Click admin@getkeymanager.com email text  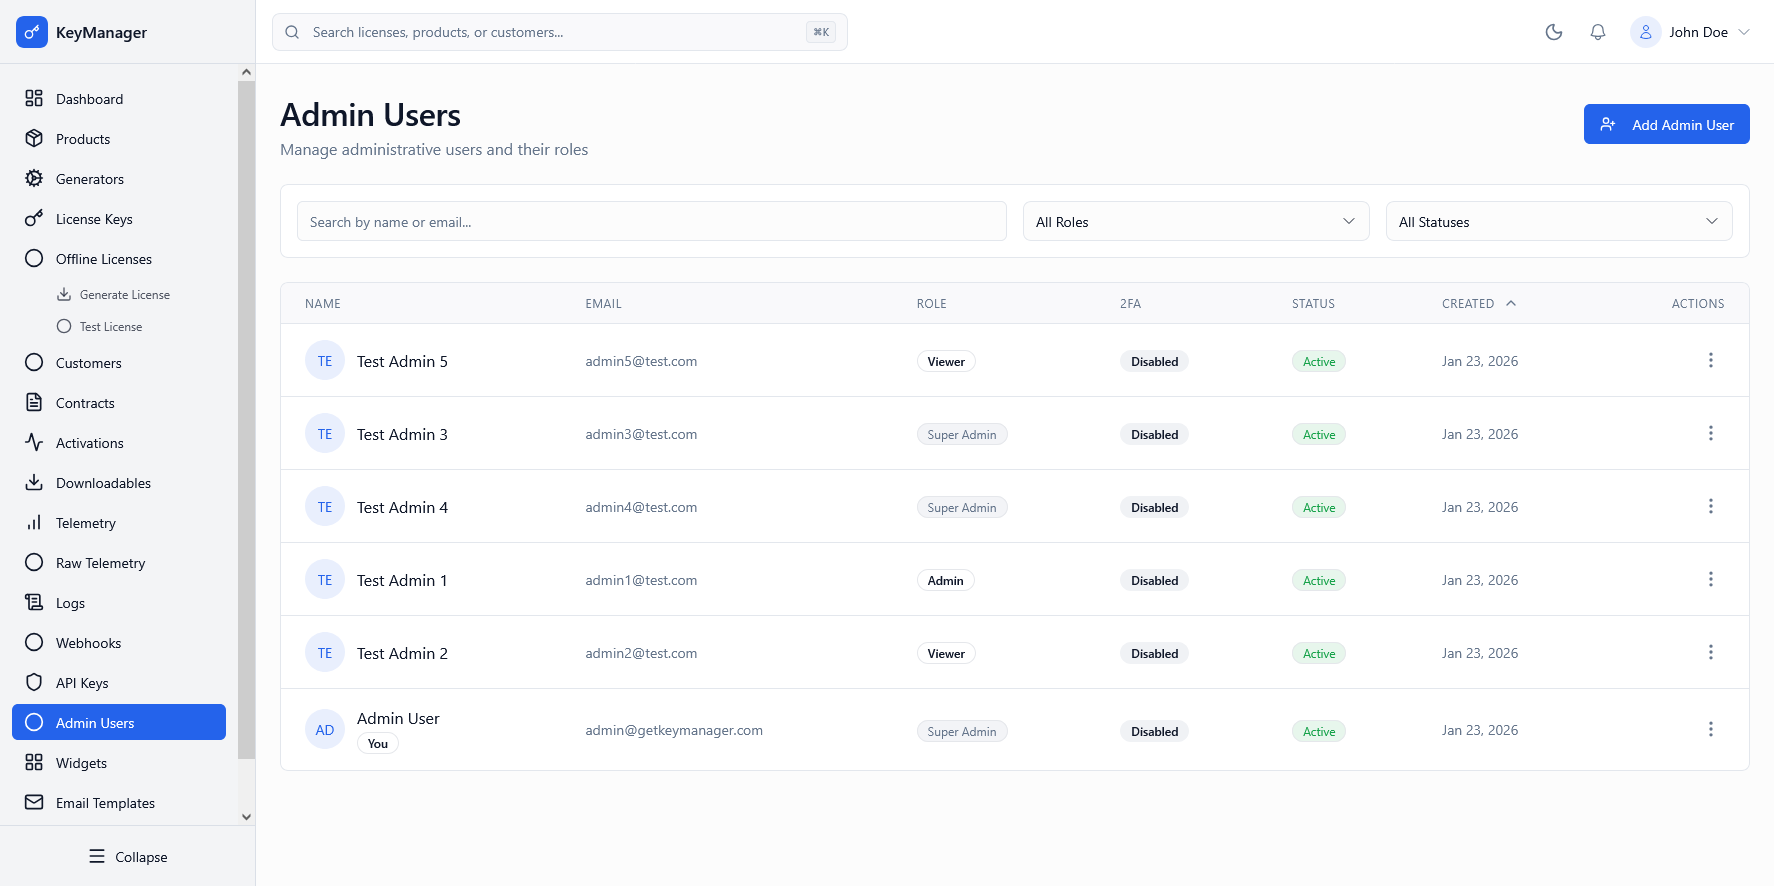pyautogui.click(x=674, y=730)
